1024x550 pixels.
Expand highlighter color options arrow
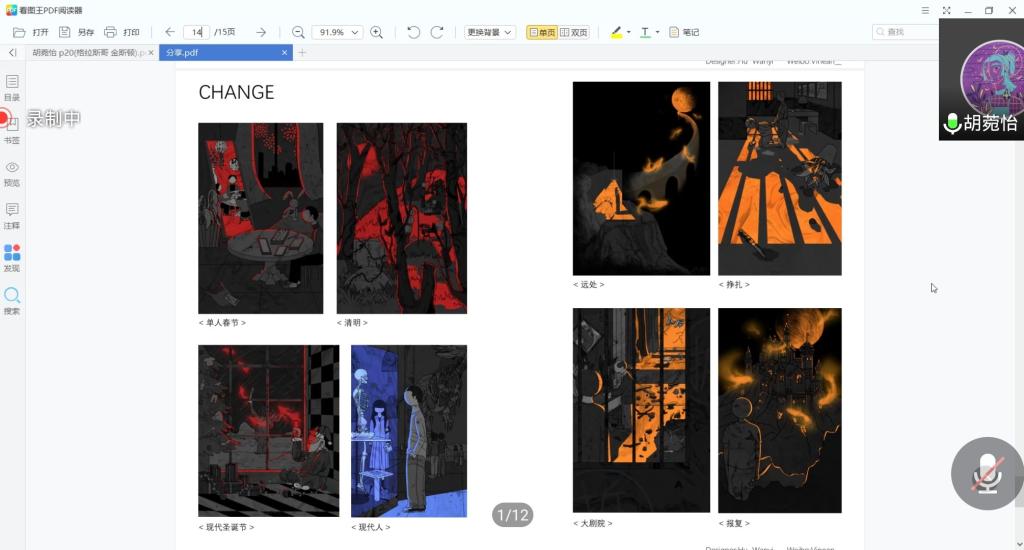point(629,32)
